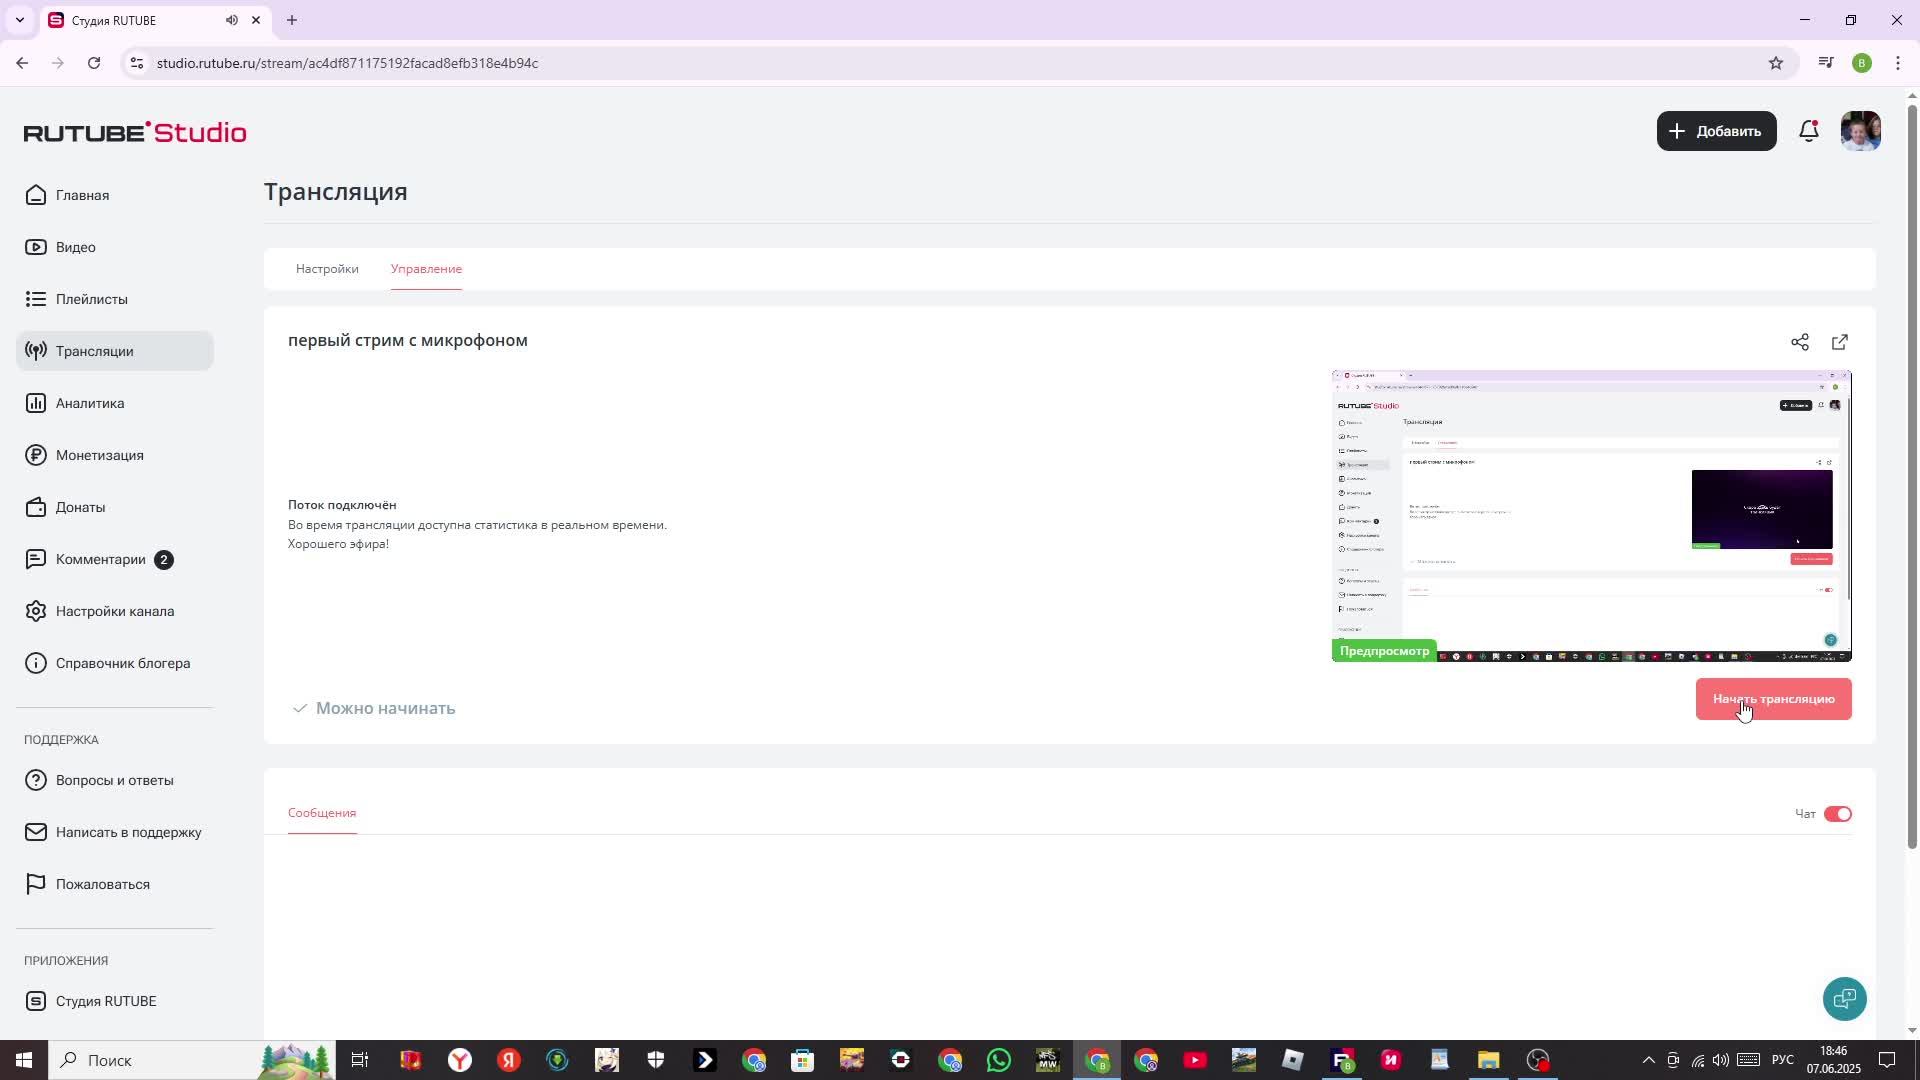Select the Сообщения tab
Image resolution: width=1920 pixels, height=1080 pixels.
pyautogui.click(x=322, y=813)
